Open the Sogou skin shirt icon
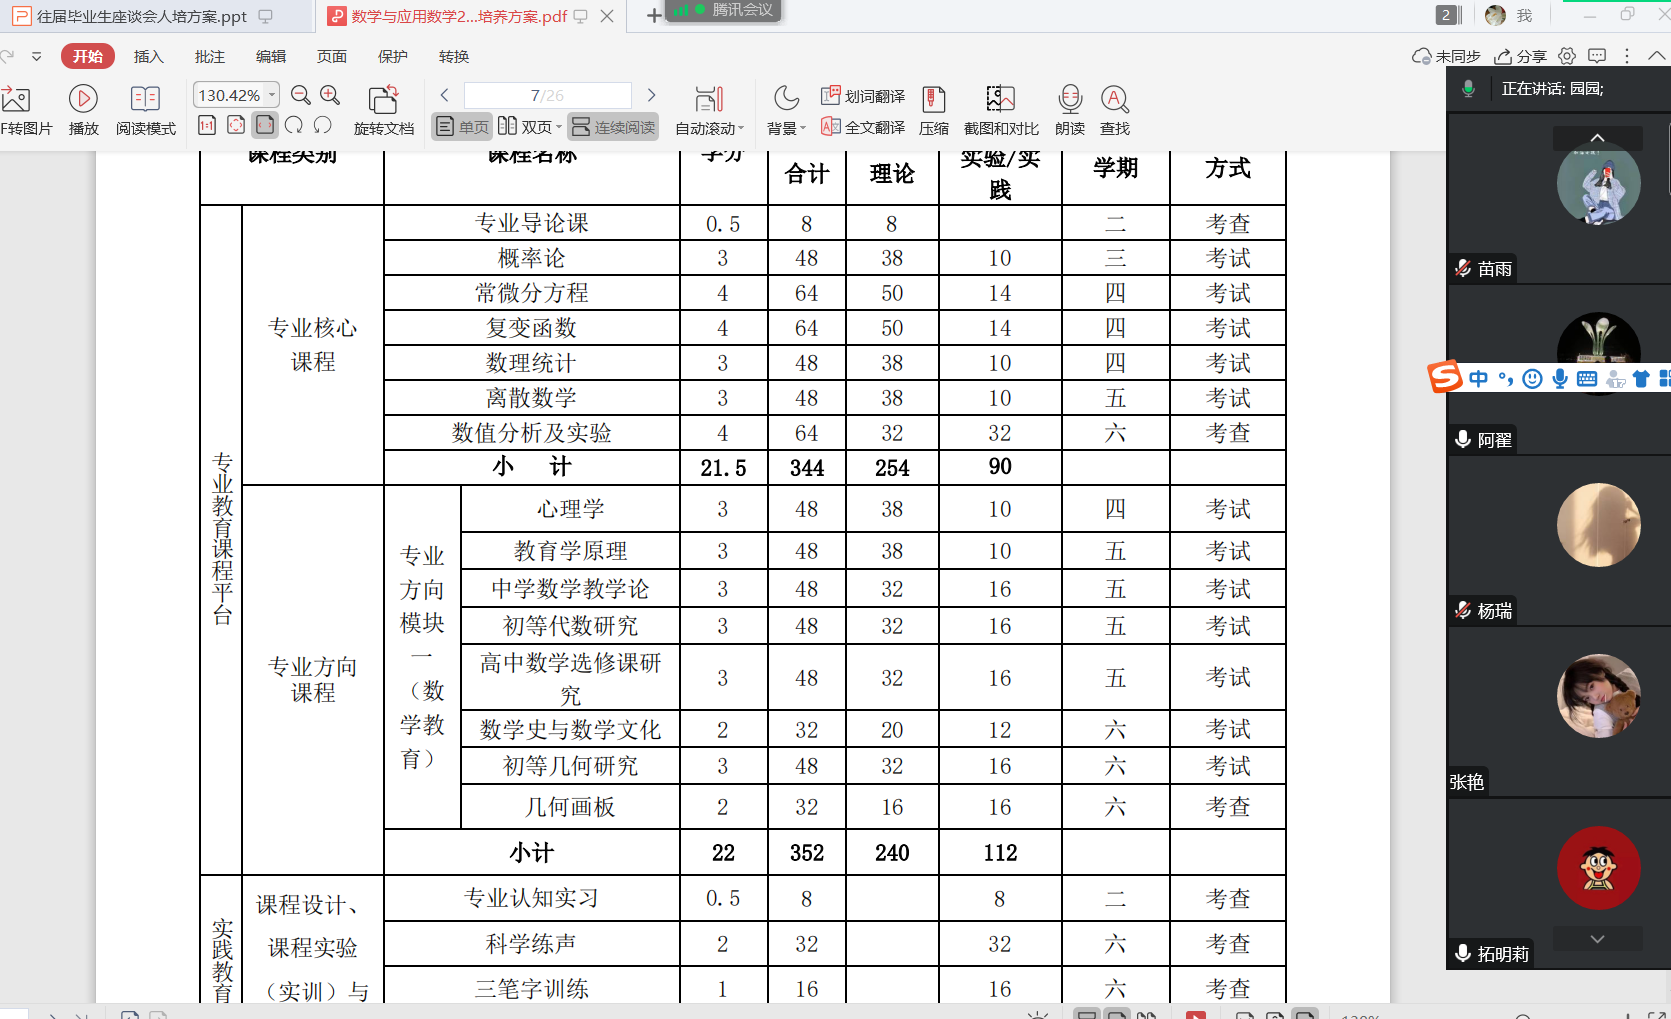This screenshot has width=1671, height=1019. (1641, 378)
